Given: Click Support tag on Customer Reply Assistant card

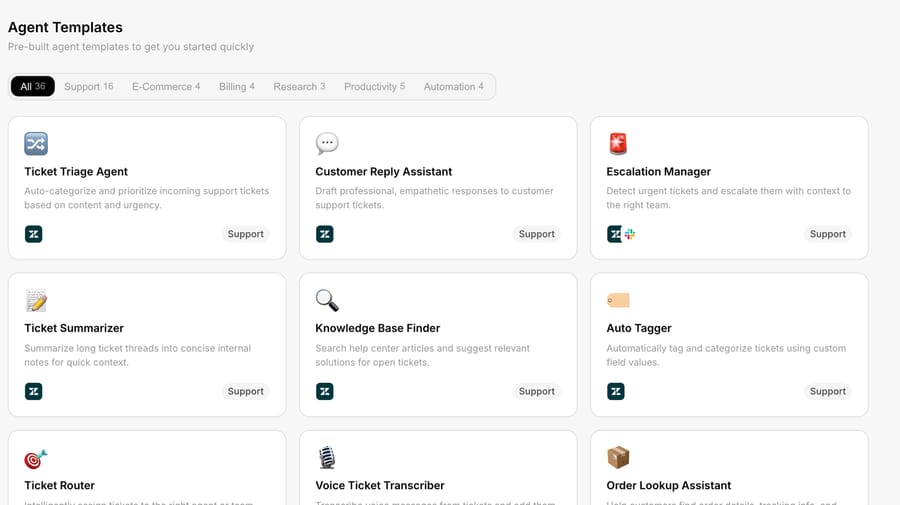Looking at the screenshot, I should point(536,234).
